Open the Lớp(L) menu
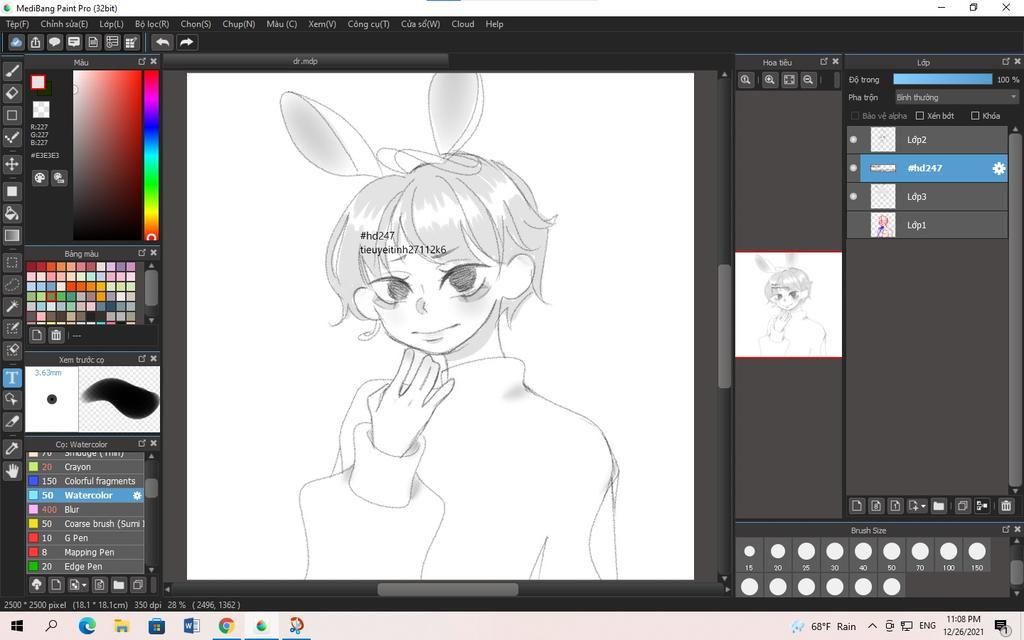The width and height of the screenshot is (1024, 640). pos(111,24)
